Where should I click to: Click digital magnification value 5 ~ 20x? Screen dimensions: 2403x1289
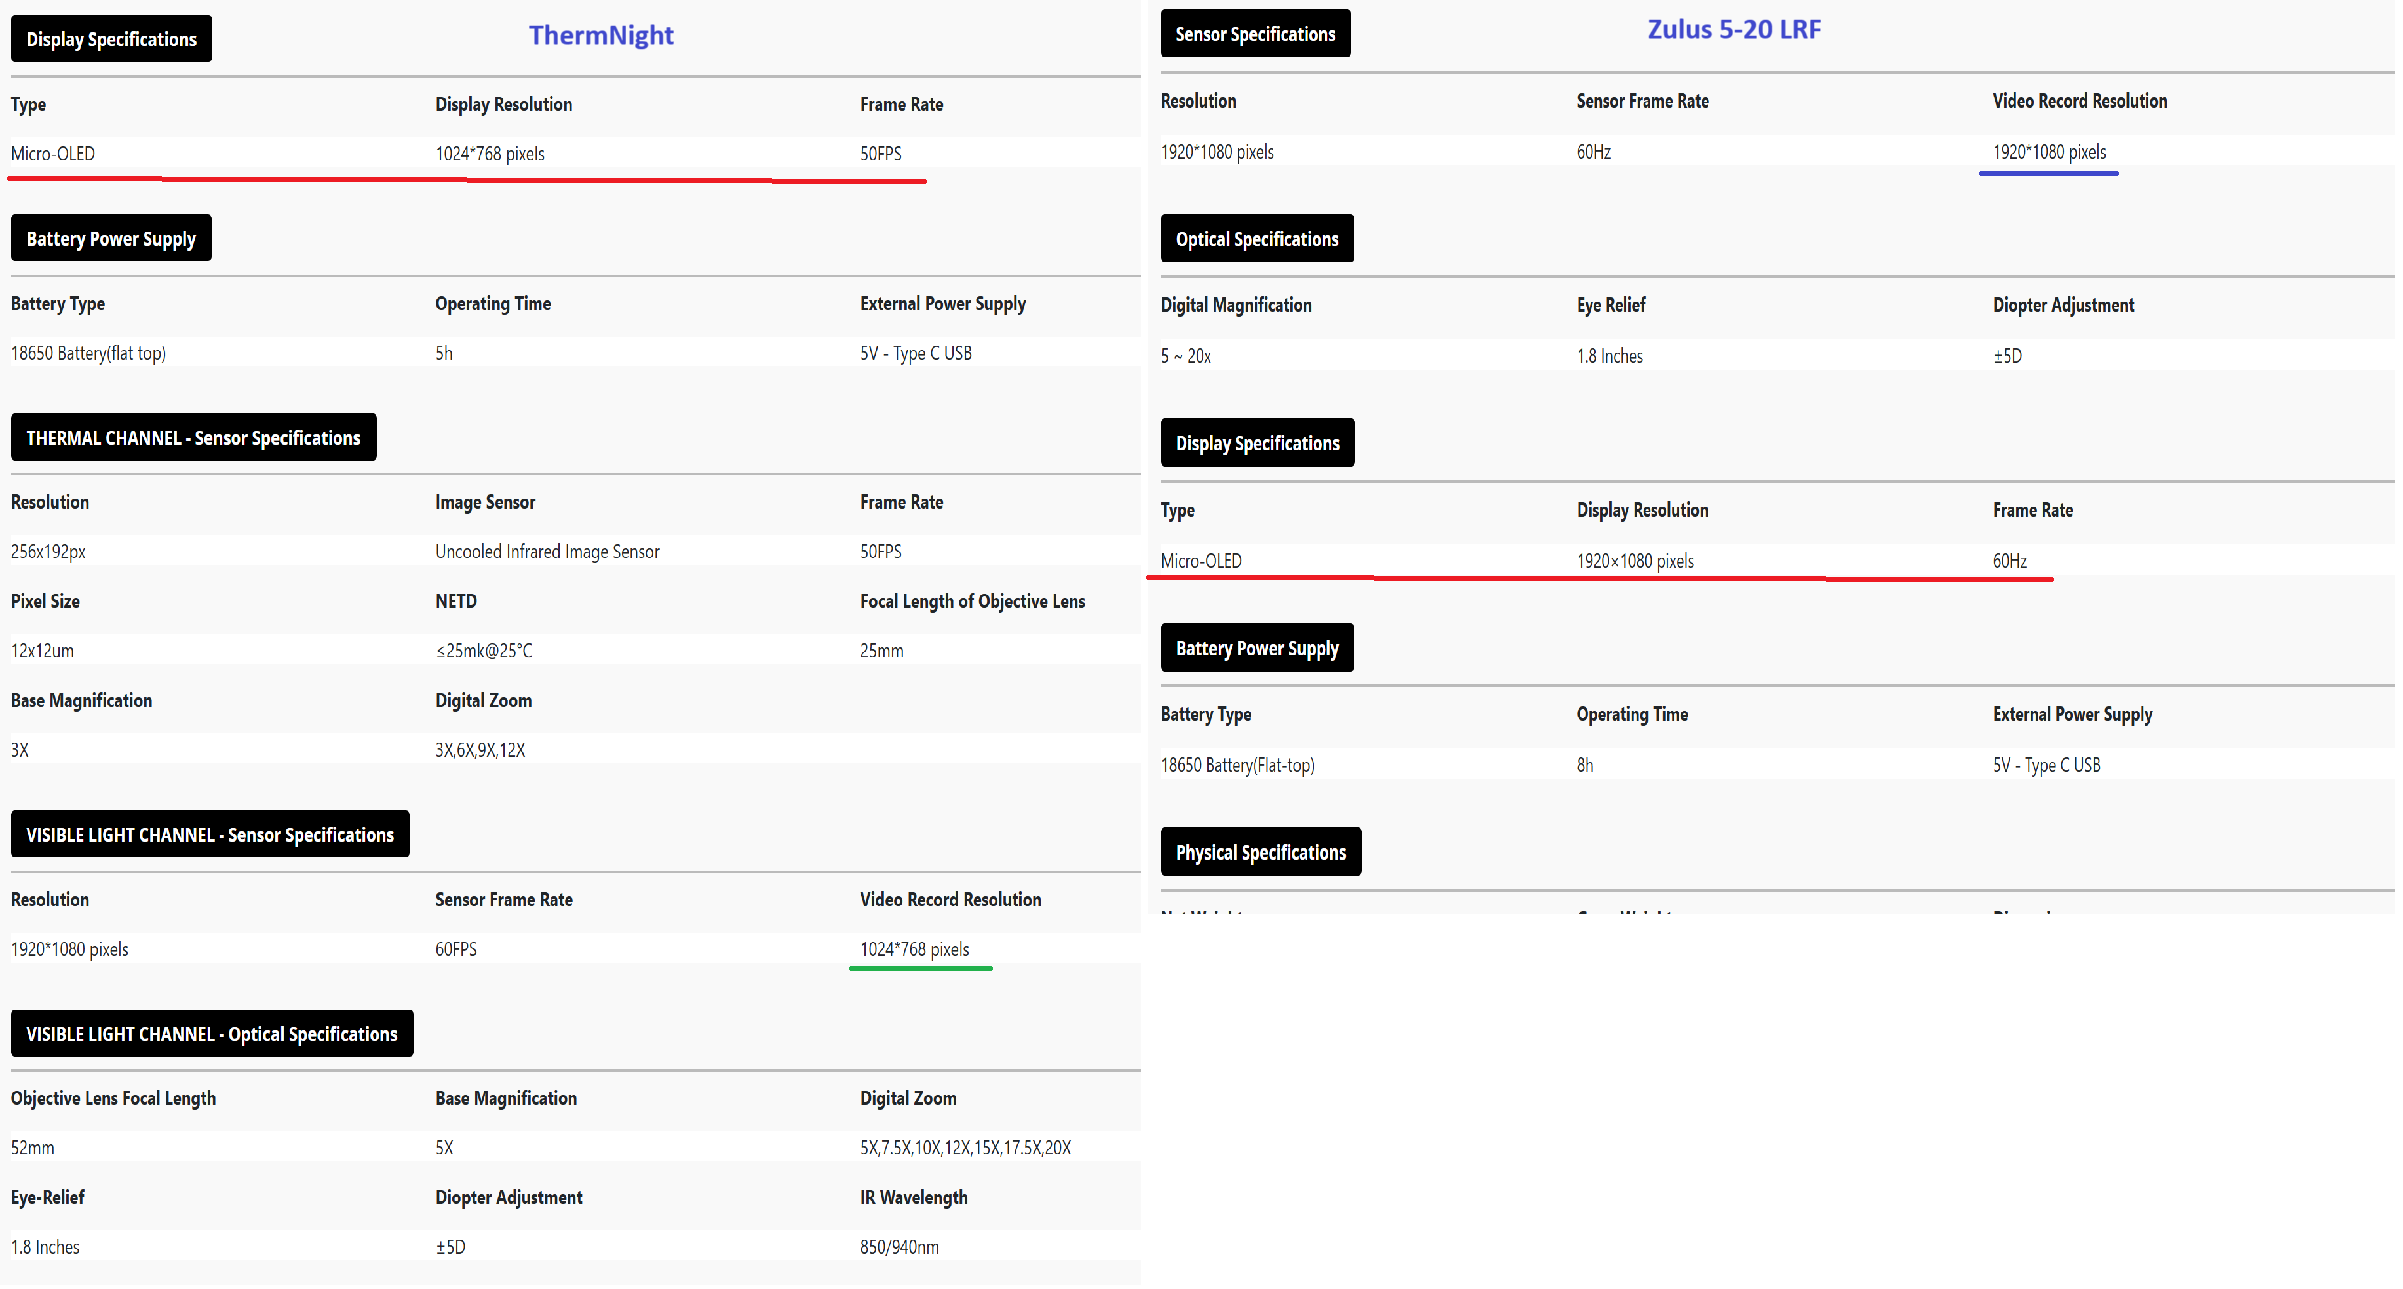point(1185,356)
